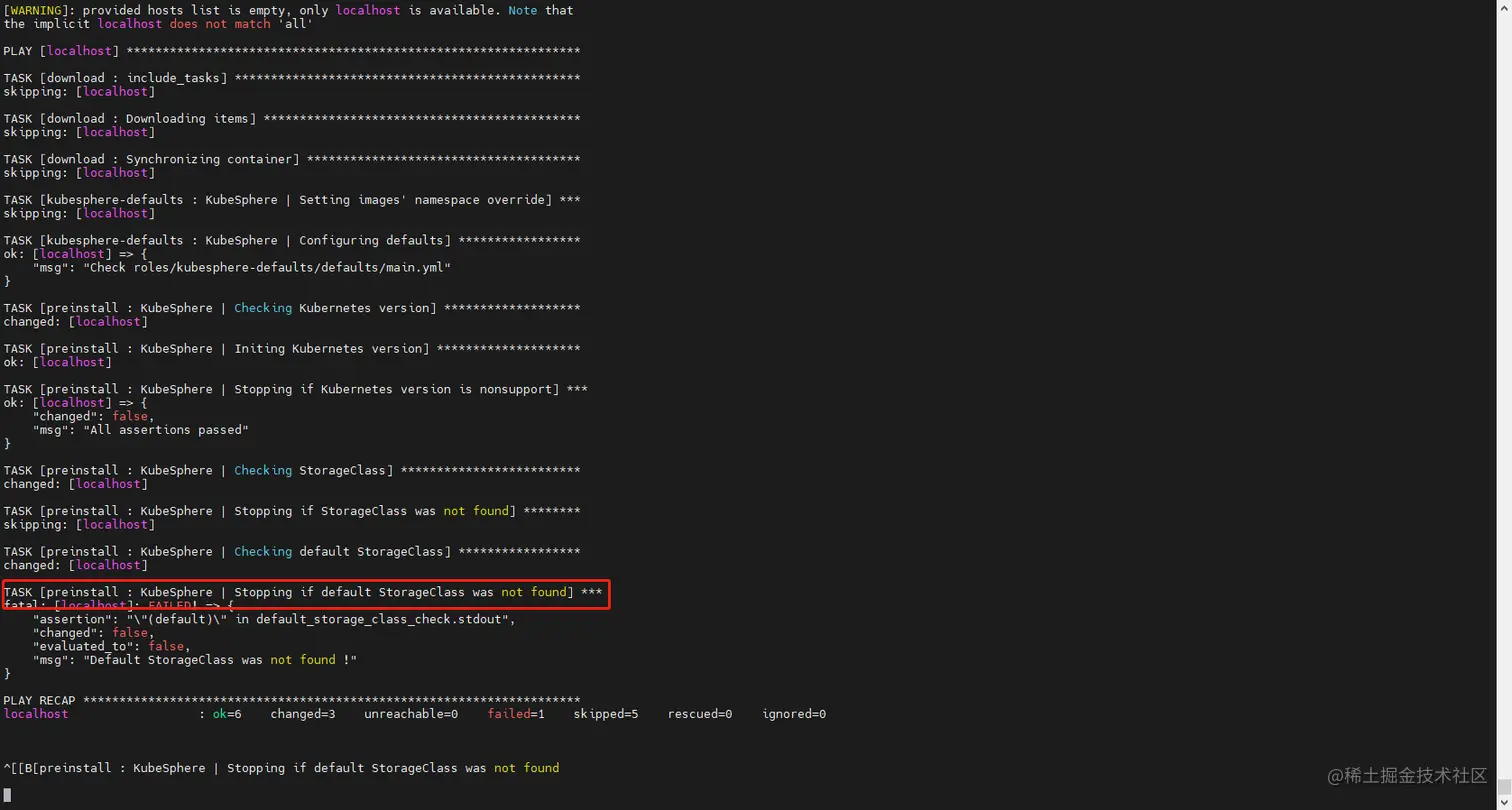This screenshot has height=810, width=1512.
Task: Click the 'fatal: [localhost]: FAILED!' line
Action: (x=119, y=606)
